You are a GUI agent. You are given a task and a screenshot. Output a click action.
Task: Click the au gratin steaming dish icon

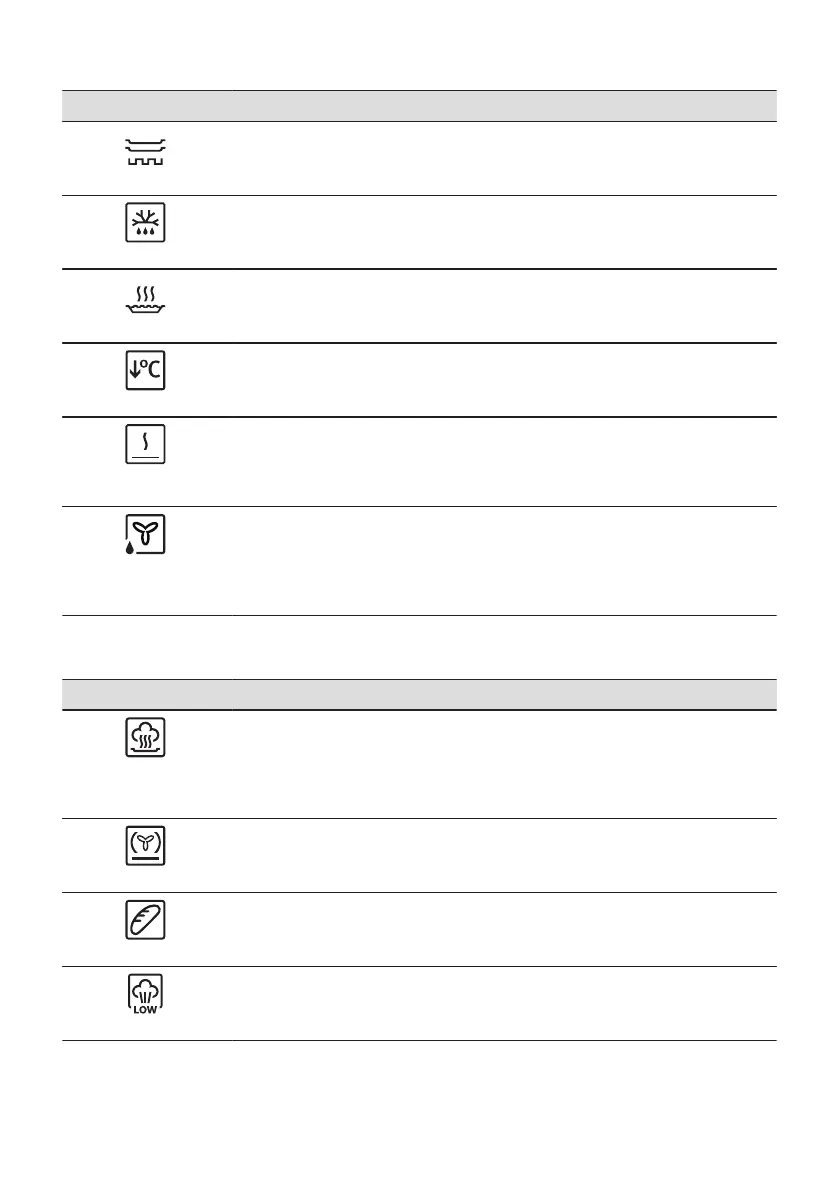pyautogui.click(x=146, y=299)
